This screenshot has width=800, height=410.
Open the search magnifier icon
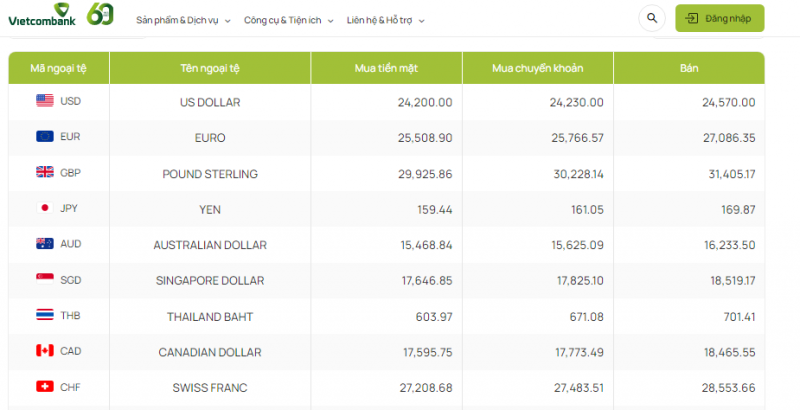pos(652,18)
